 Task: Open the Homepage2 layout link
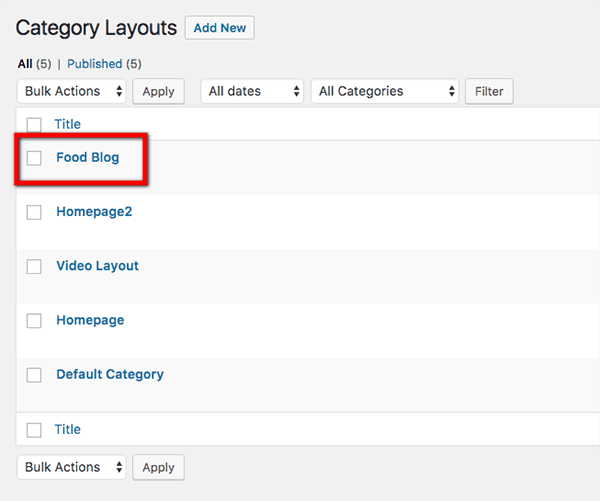[94, 212]
